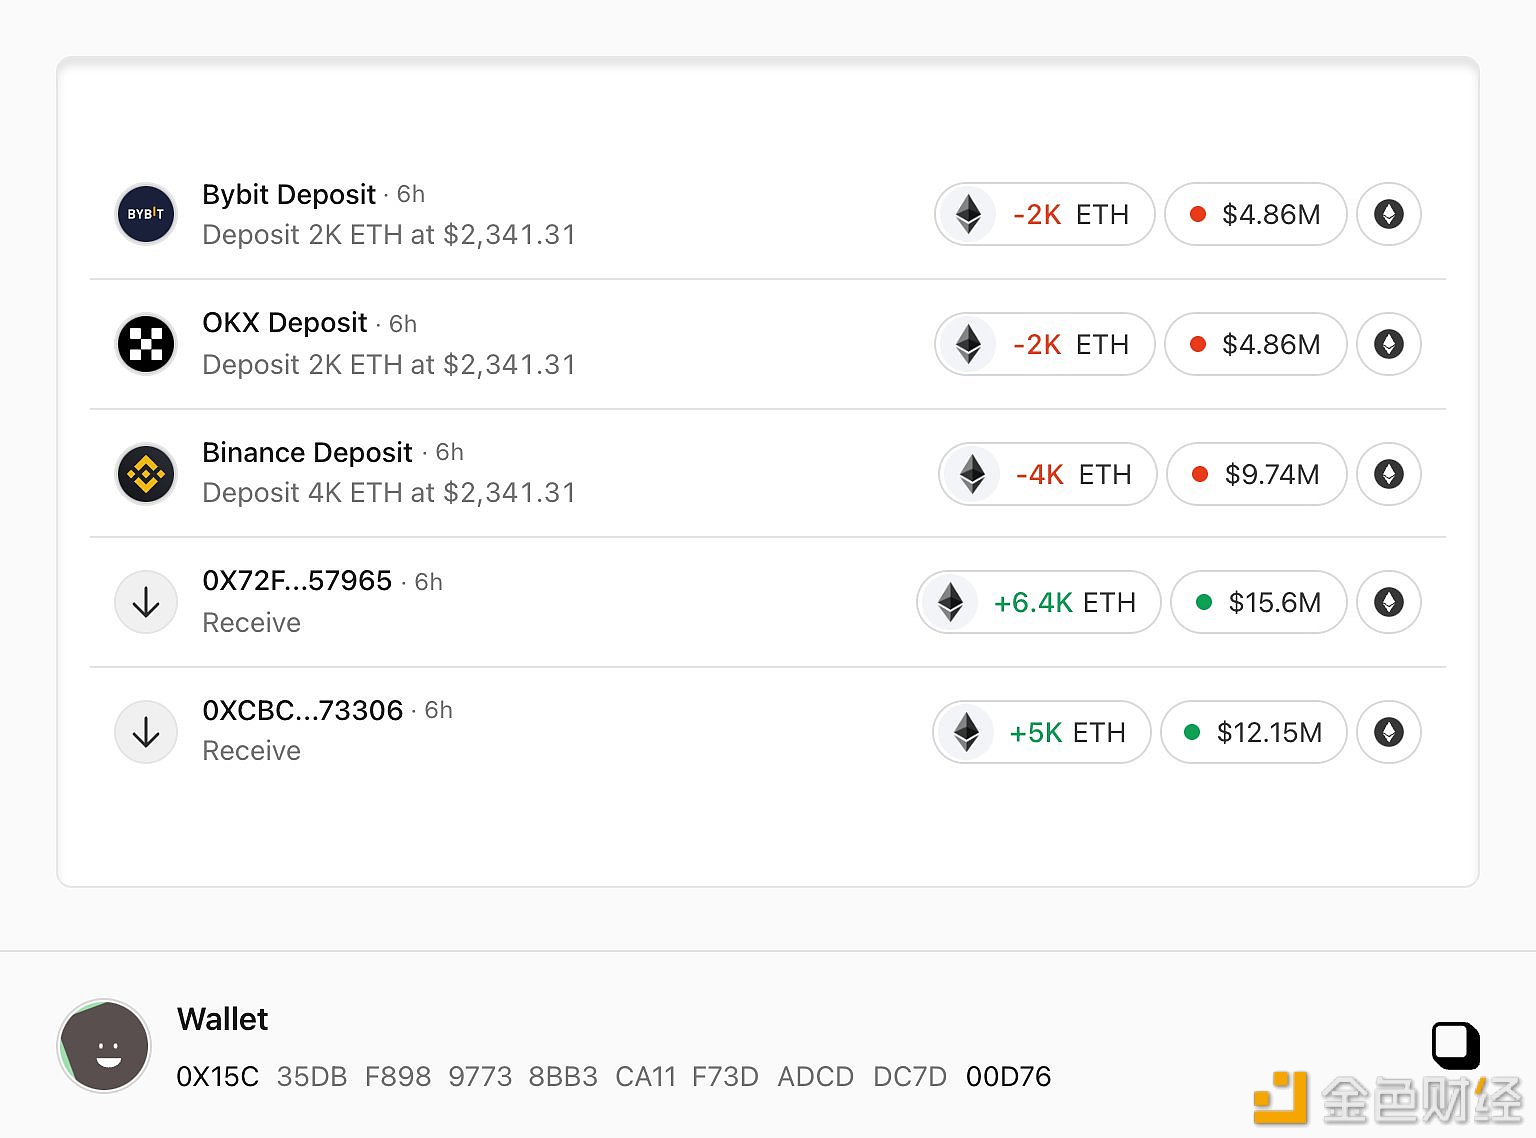Click the 'Wallet' heading text

click(x=222, y=1019)
